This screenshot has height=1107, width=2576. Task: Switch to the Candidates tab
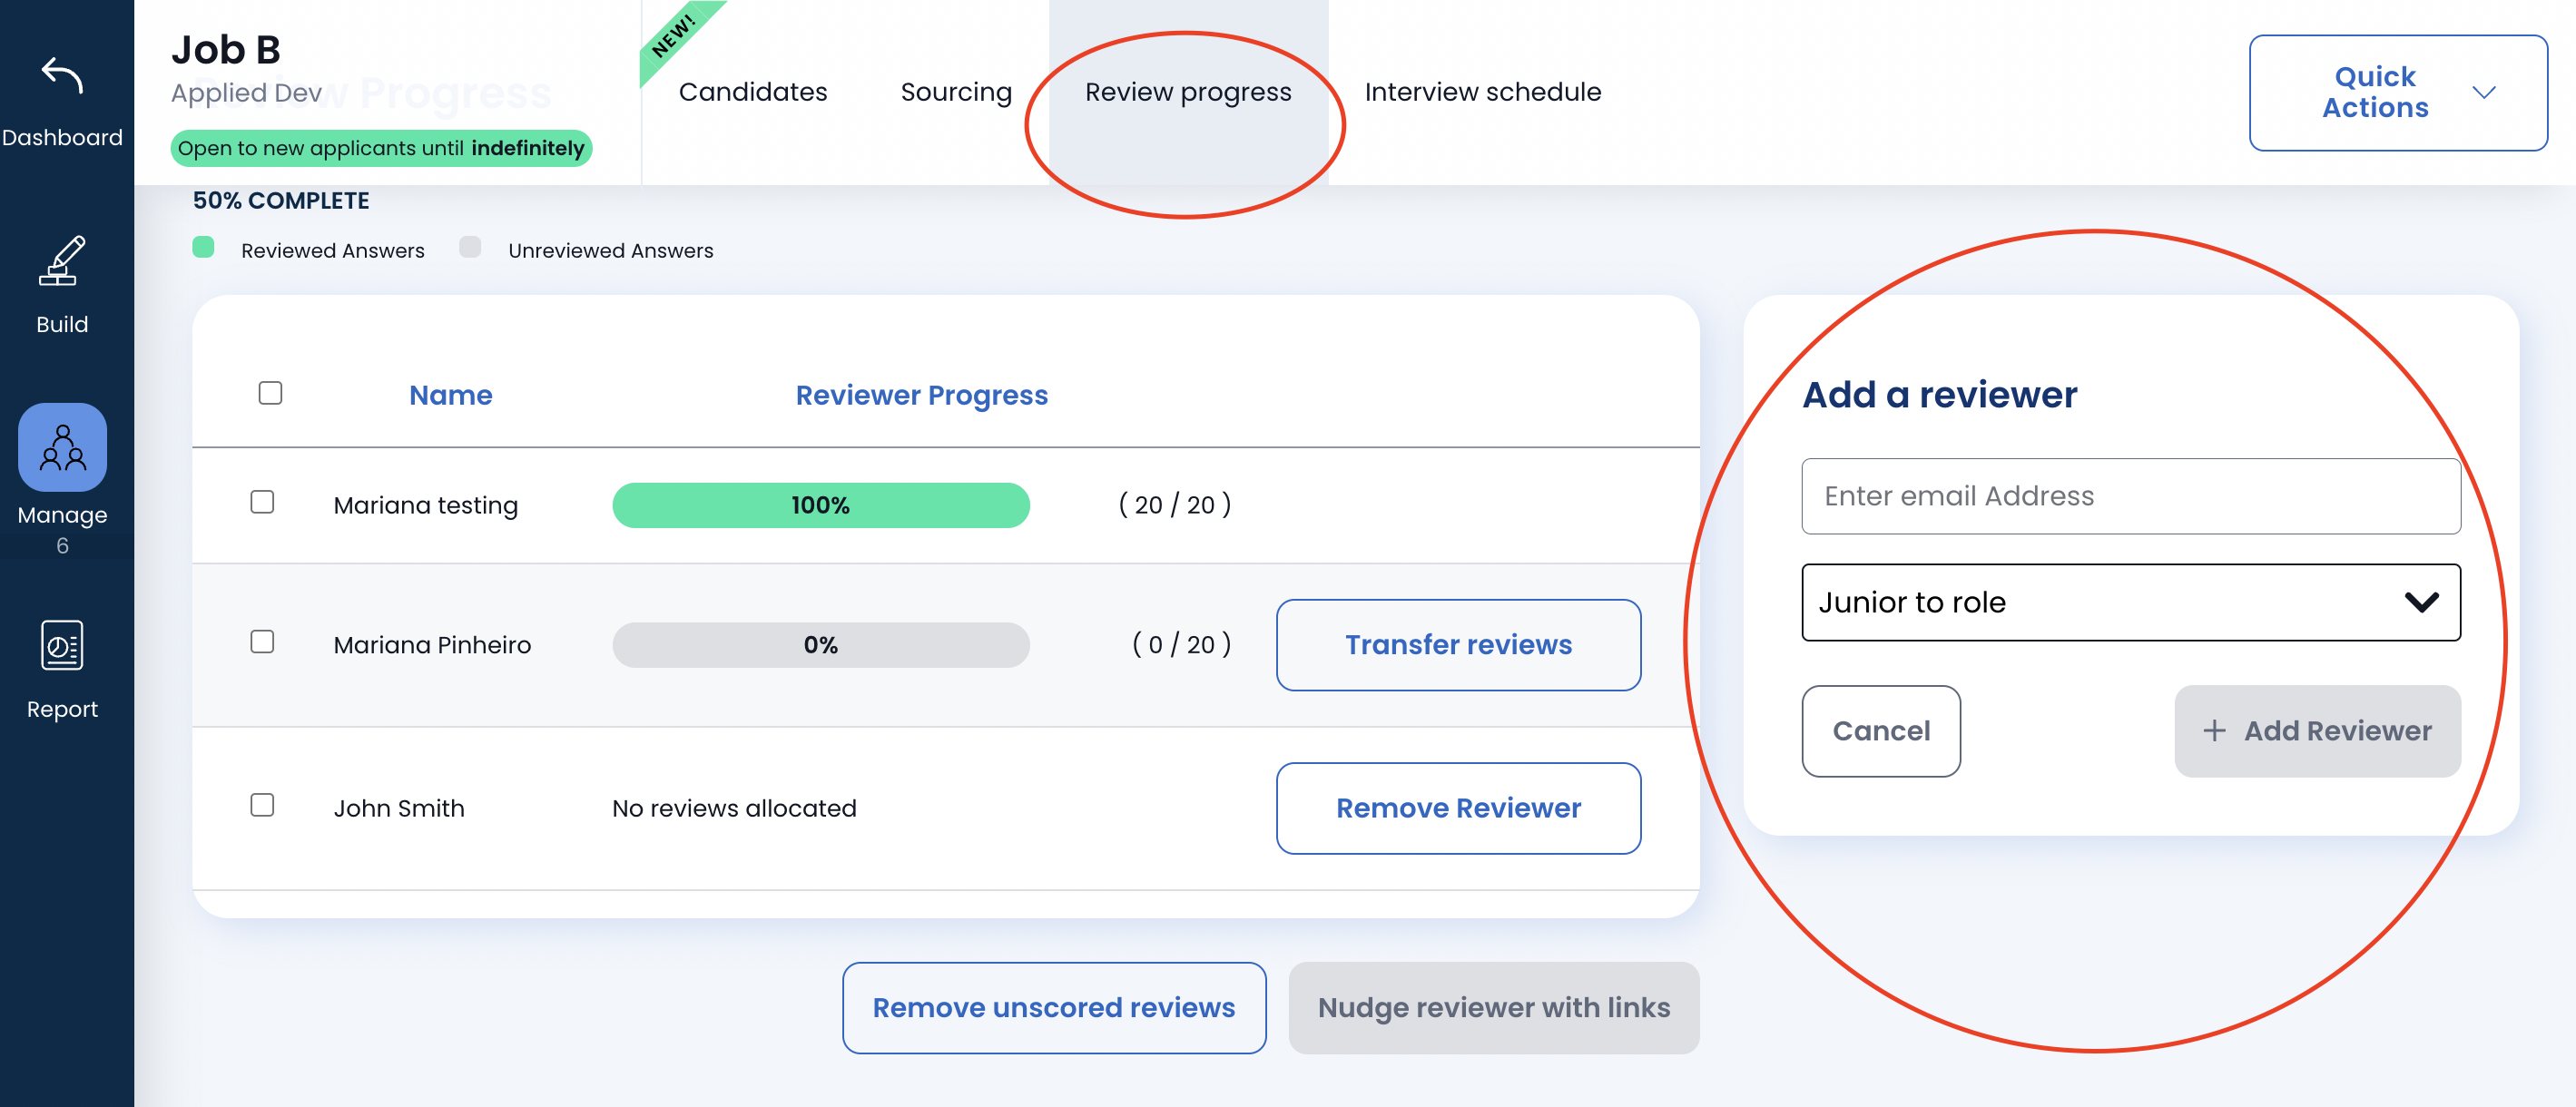(753, 92)
